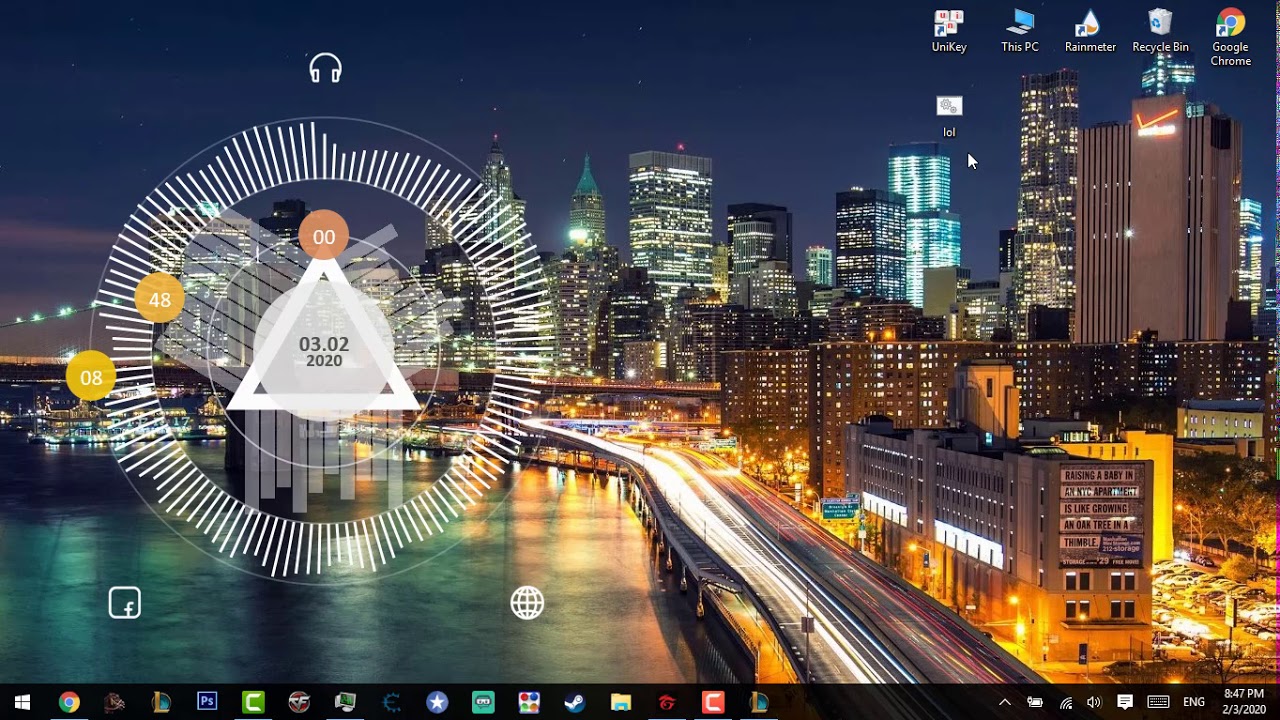Open Photoshop from the taskbar
The height and width of the screenshot is (720, 1280).
pyautogui.click(x=207, y=702)
